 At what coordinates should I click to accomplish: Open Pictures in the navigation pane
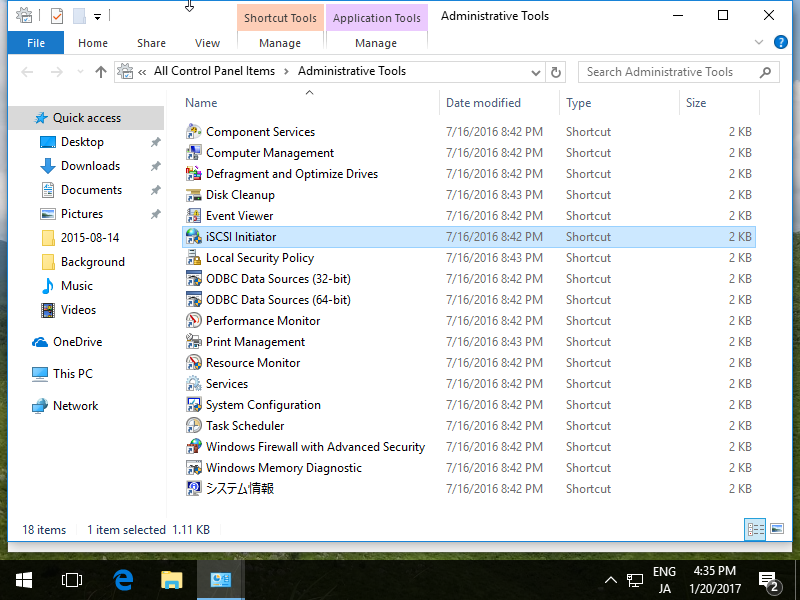click(x=82, y=214)
